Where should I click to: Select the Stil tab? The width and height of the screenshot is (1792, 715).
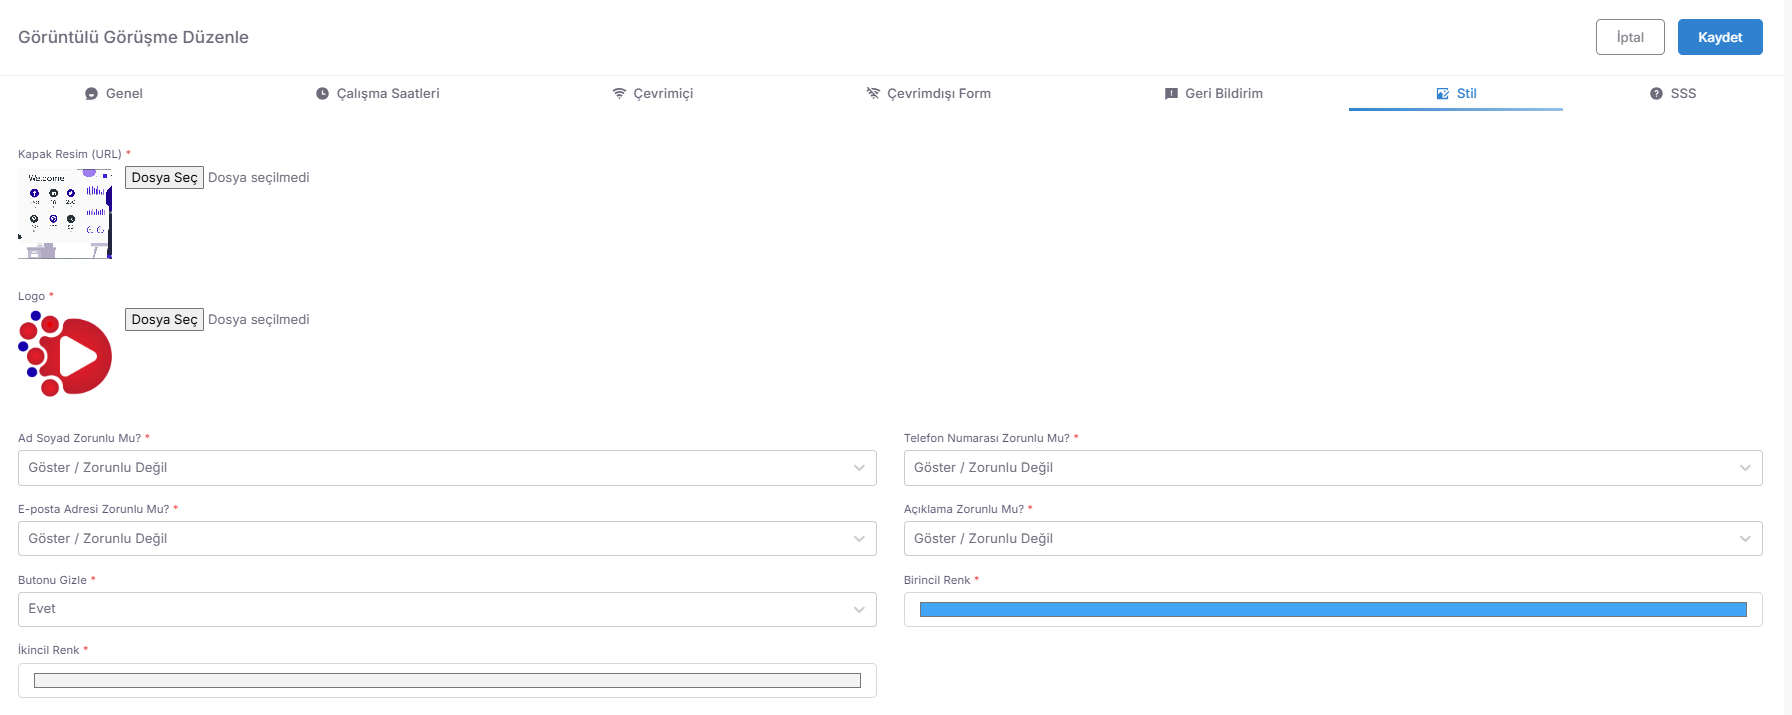coord(1456,94)
